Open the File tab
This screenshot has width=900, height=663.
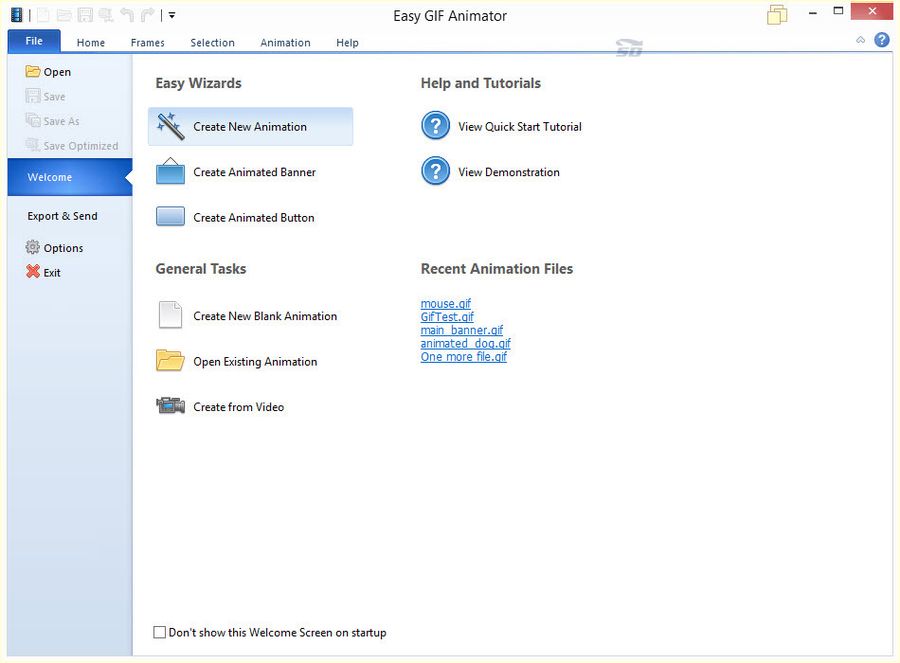tap(34, 41)
